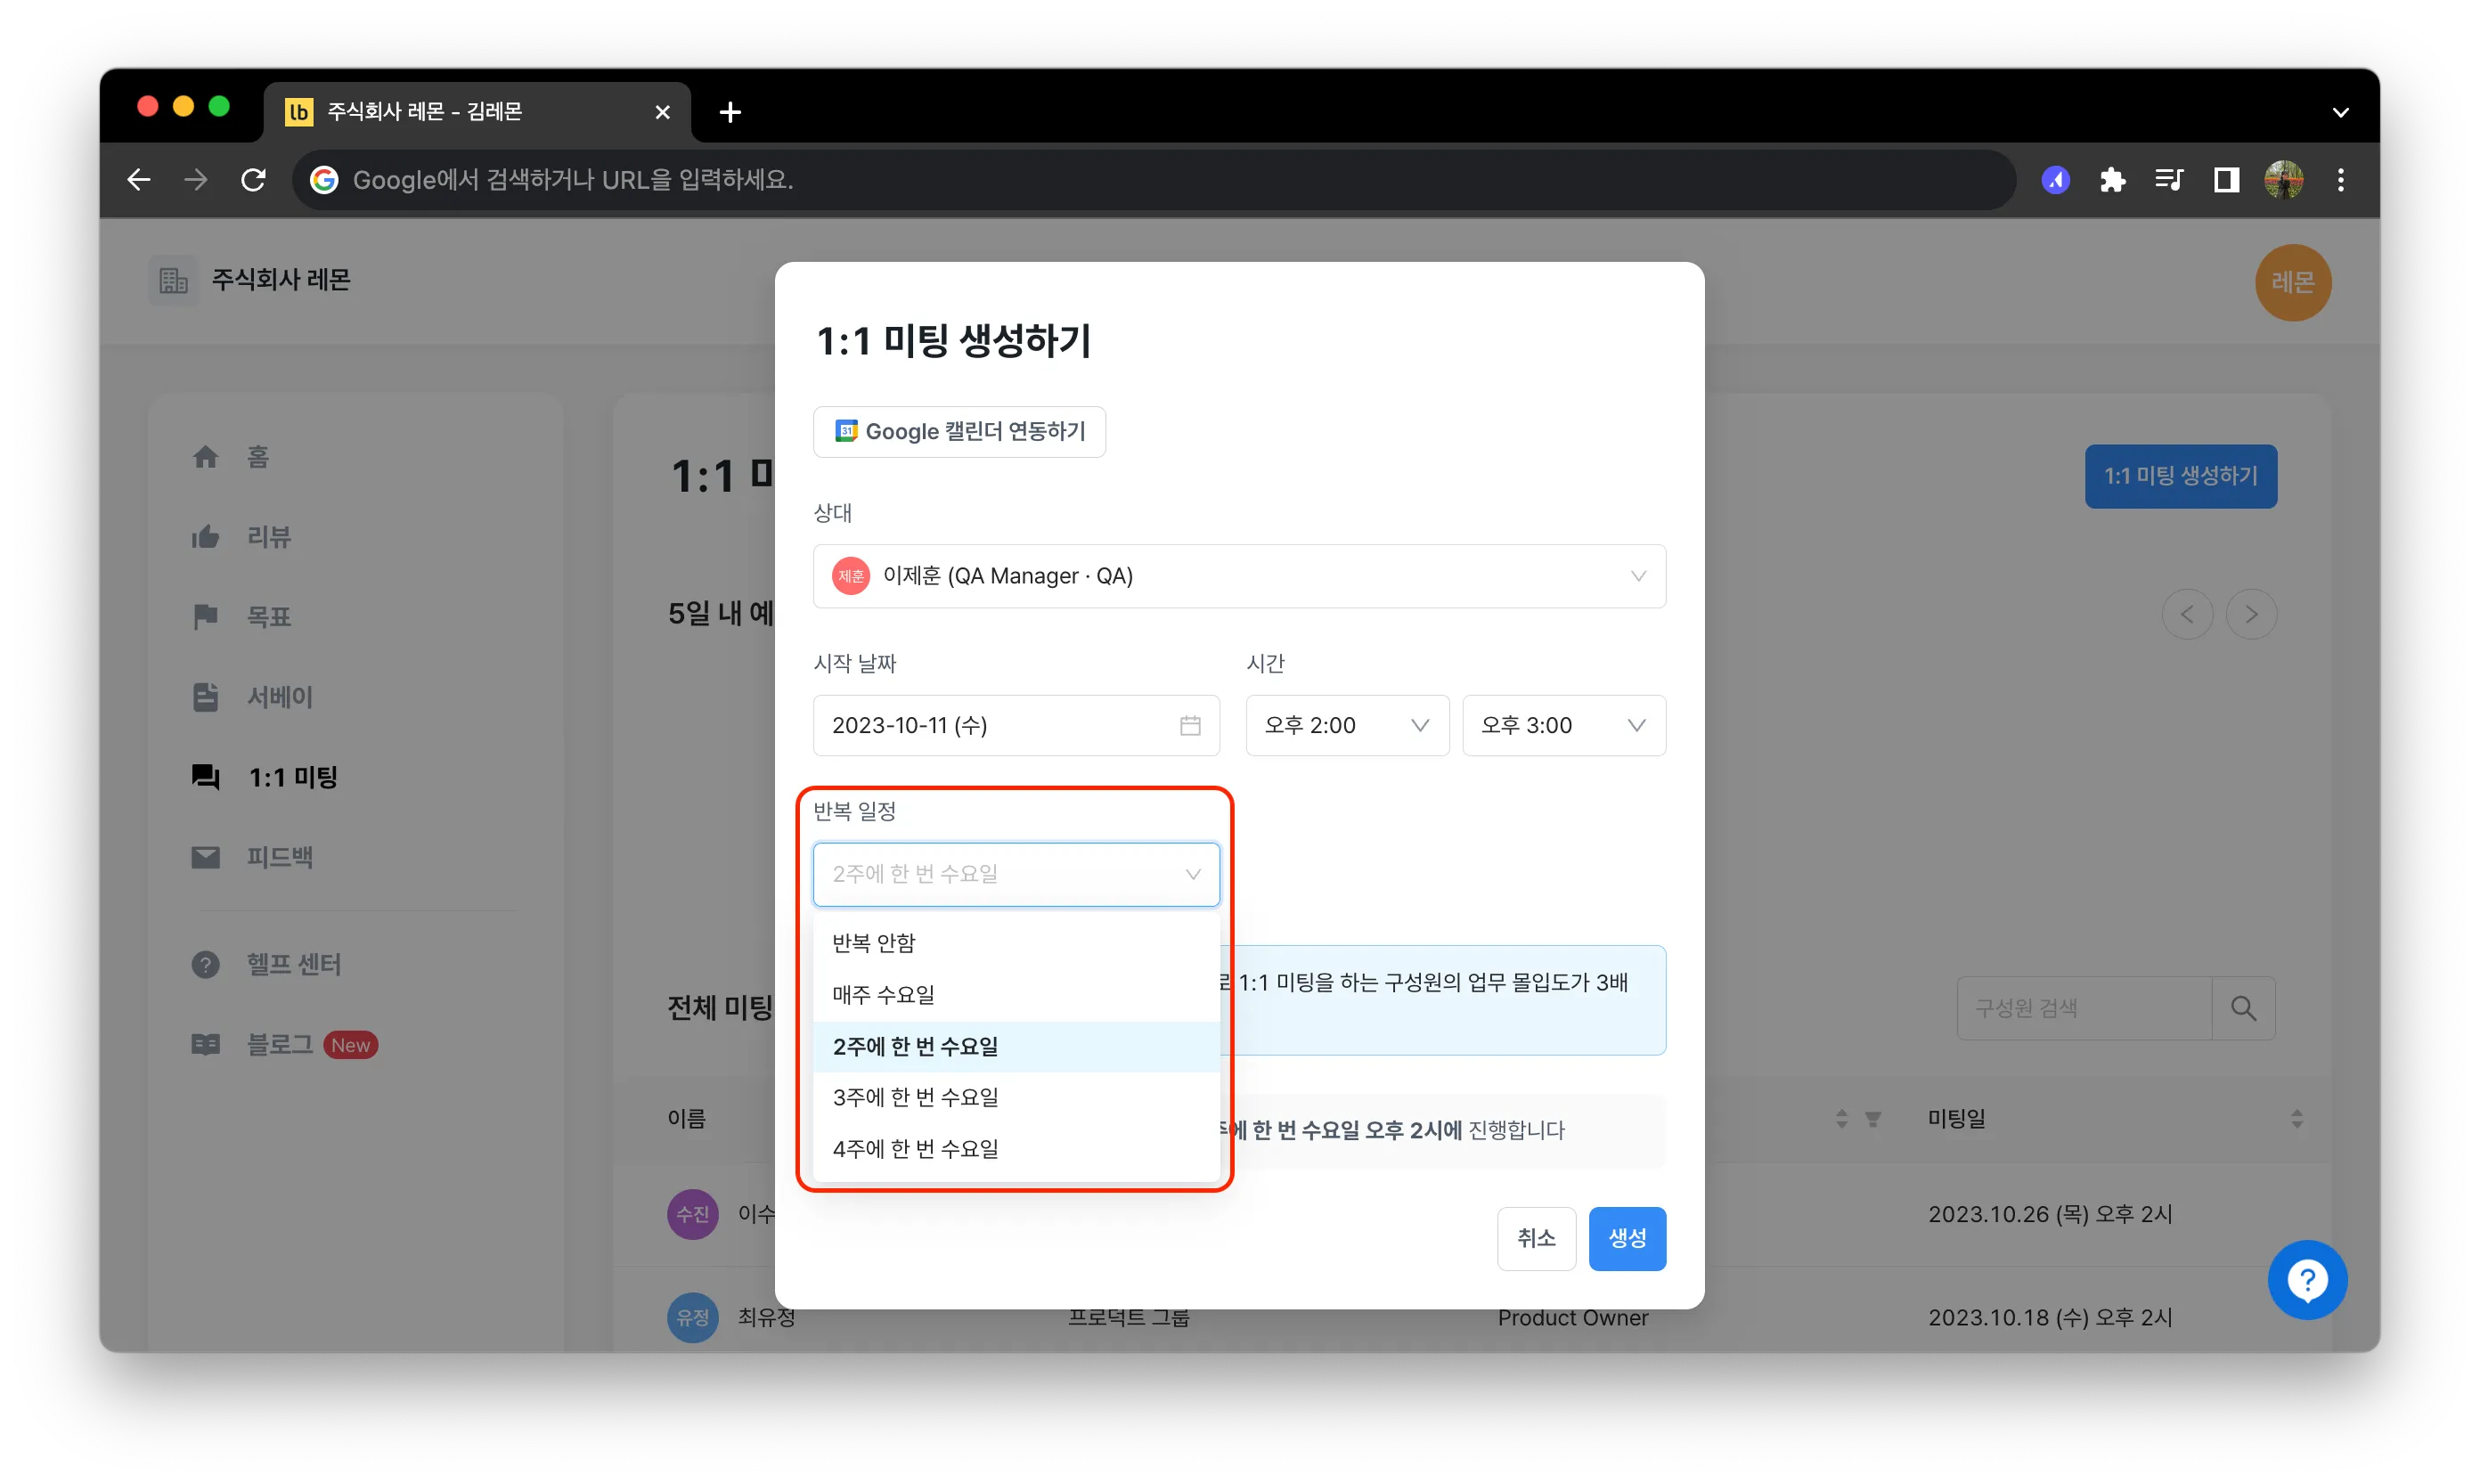Collapse the 반복 일정 select box
Screen dimensions: 2480x1484
(x=1016, y=874)
